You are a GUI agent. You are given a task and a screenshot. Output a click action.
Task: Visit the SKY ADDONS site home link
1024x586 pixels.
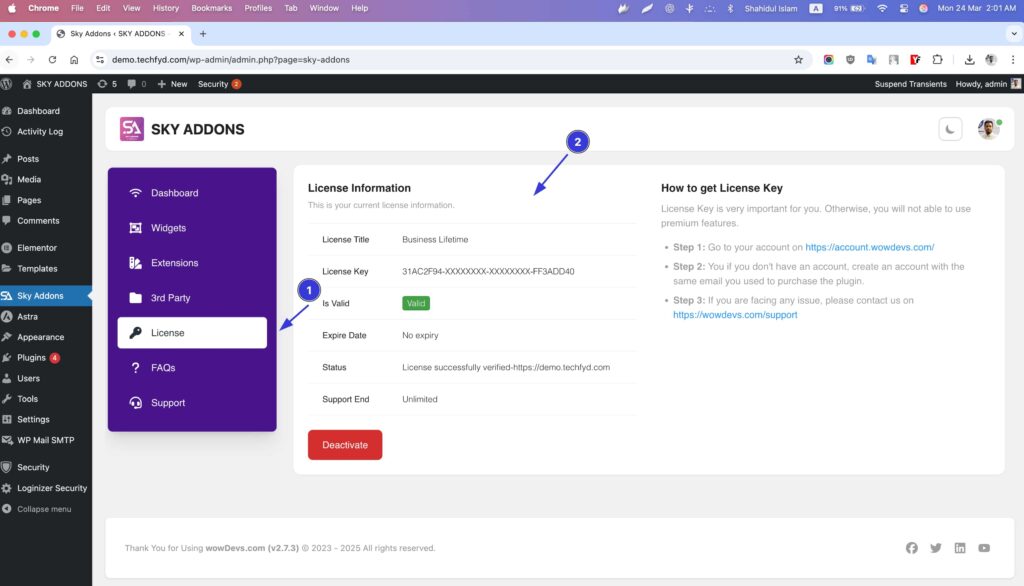tap(55, 84)
